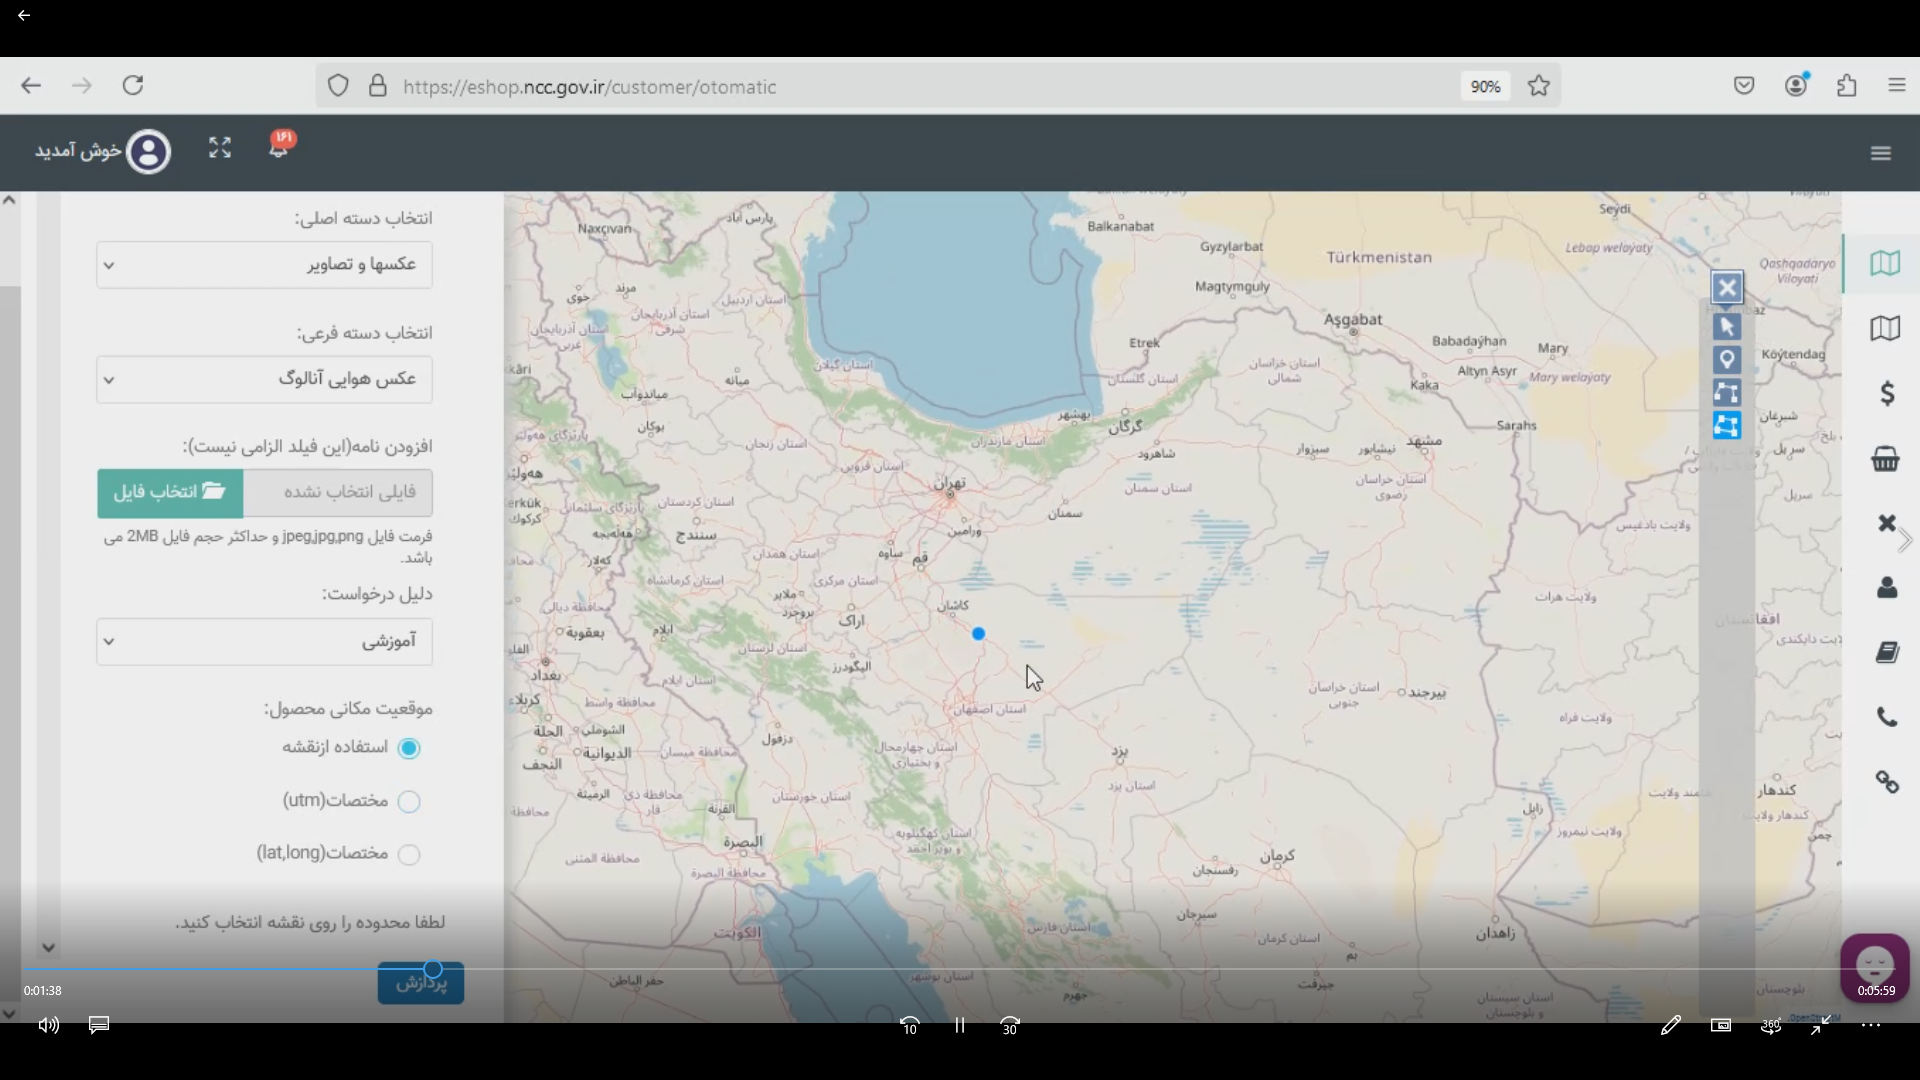Open notifications bell with red badge
Viewport: 1920px width, 1080px height.
coord(280,146)
